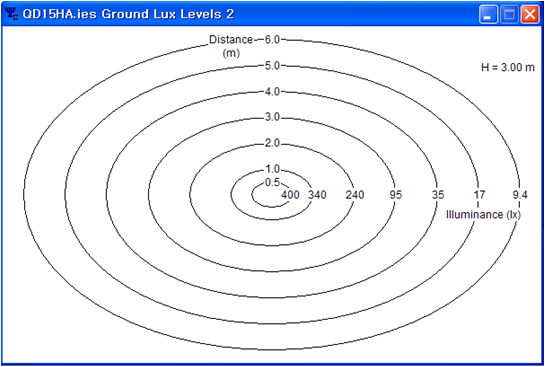Click the 9.4 illuminance value
Image resolution: width=545 pixels, height=367 pixels.
click(x=520, y=195)
